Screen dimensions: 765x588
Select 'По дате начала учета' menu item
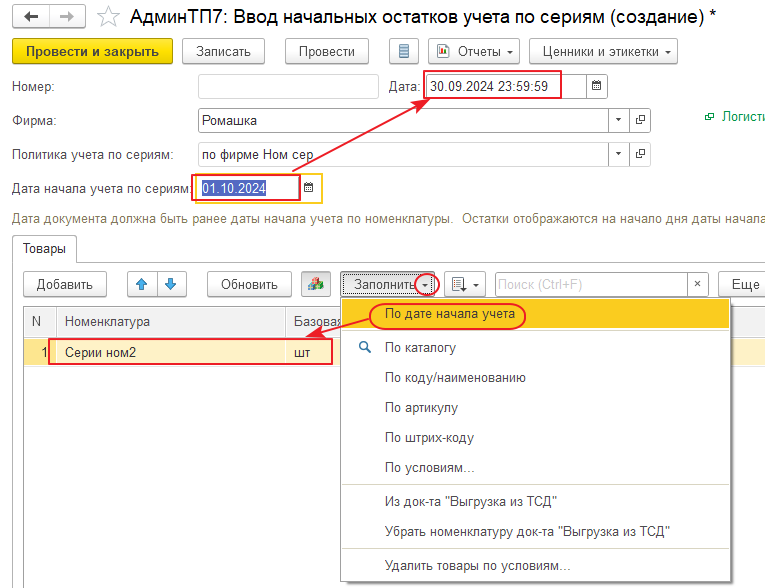[450, 314]
